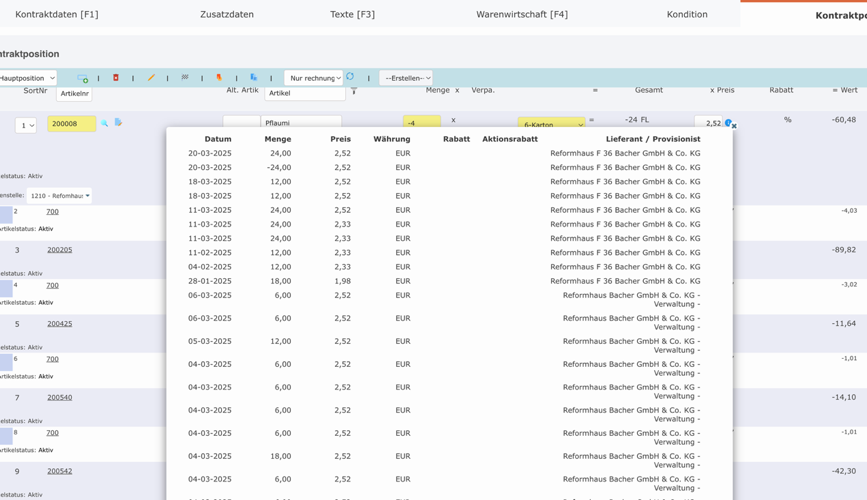Click the magnifier icon next to article 200008
This screenshot has width=867, height=500.
point(104,123)
